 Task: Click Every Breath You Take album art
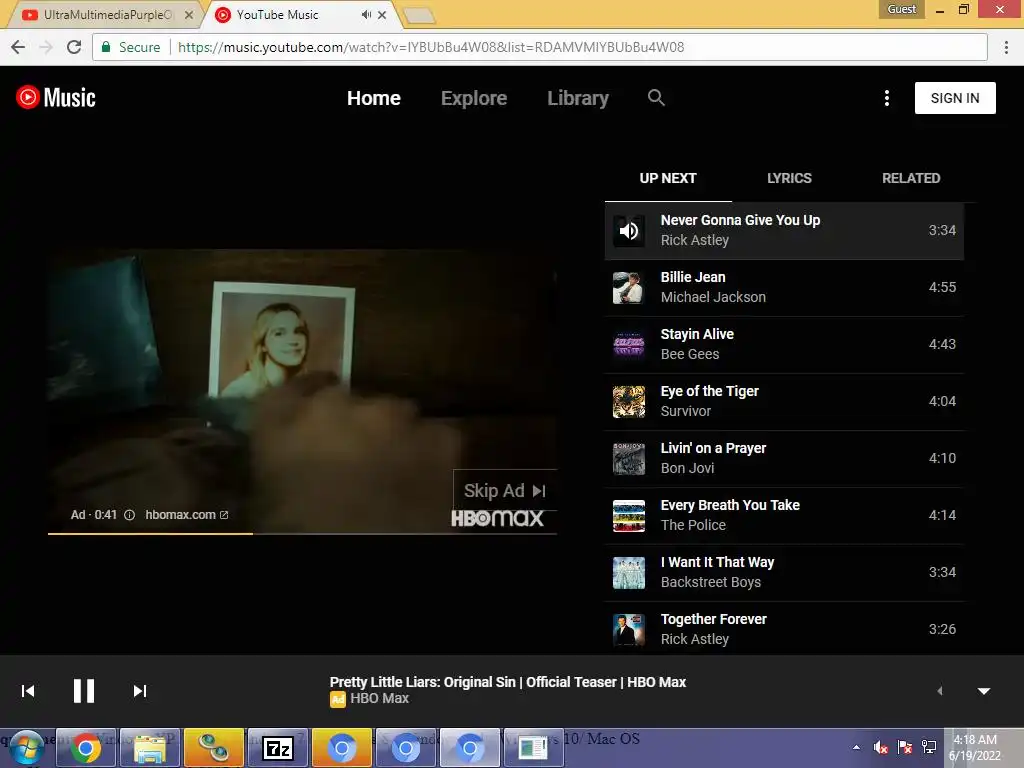pos(629,515)
